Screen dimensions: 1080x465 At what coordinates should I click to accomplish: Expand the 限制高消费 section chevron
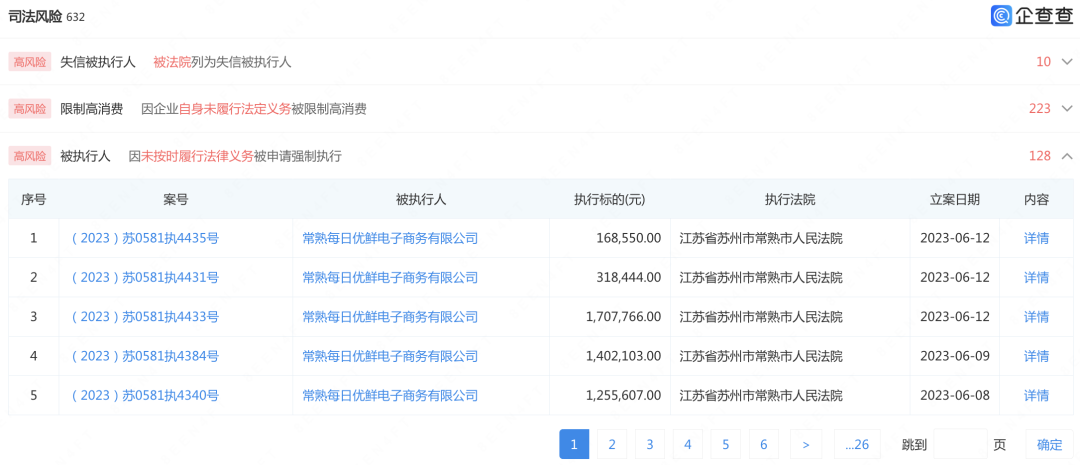(1066, 109)
